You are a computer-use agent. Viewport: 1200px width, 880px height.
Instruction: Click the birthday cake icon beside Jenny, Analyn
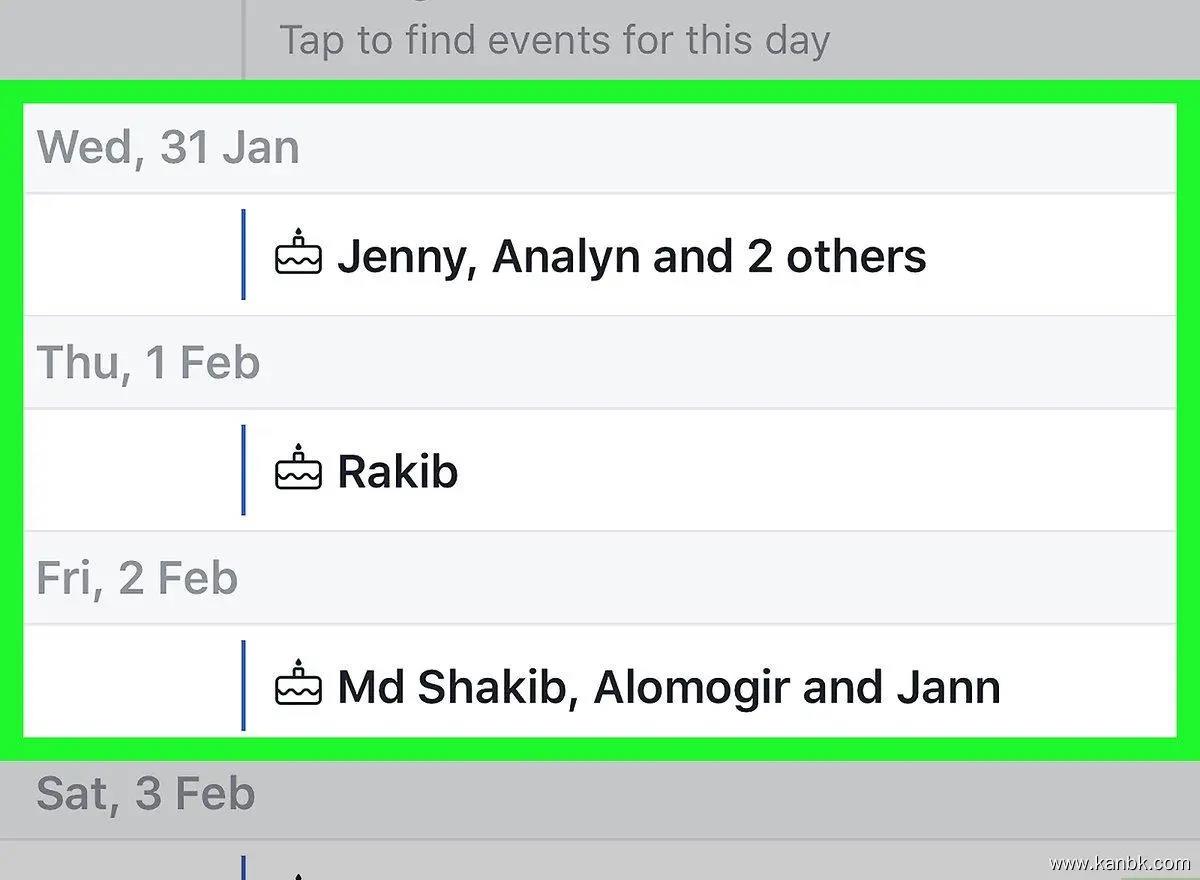pyautogui.click(x=298, y=254)
